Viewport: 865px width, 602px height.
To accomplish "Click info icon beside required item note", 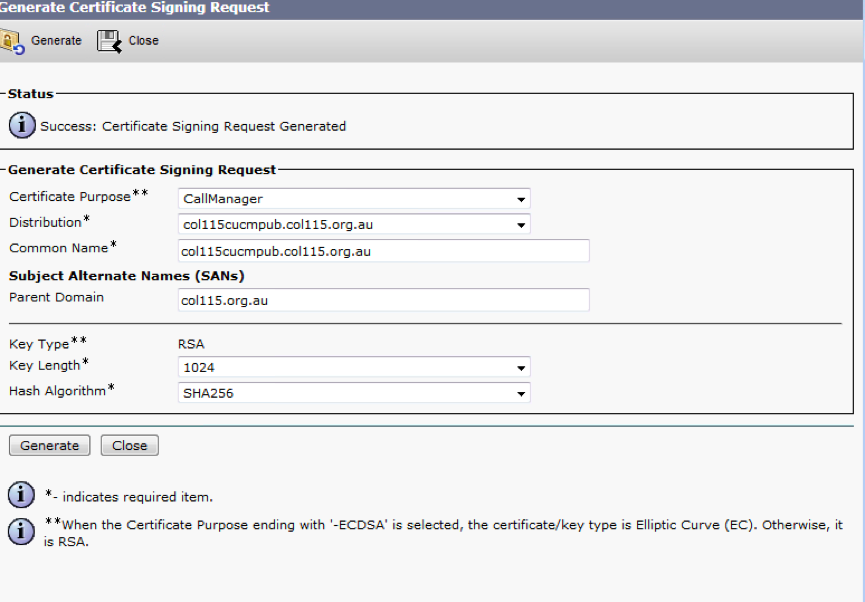I will point(22,494).
